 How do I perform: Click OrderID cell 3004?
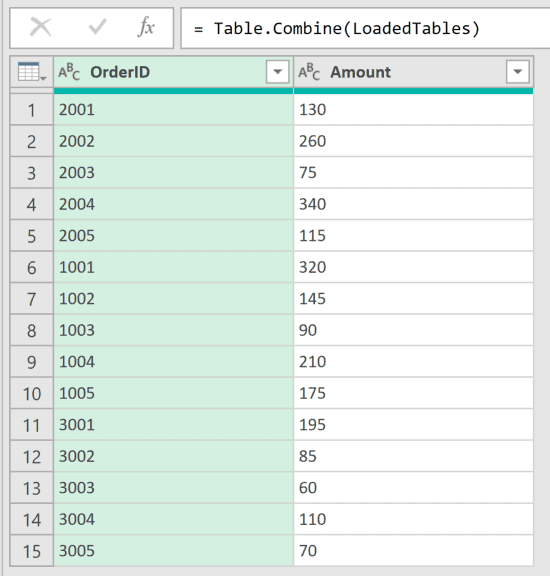click(x=173, y=519)
